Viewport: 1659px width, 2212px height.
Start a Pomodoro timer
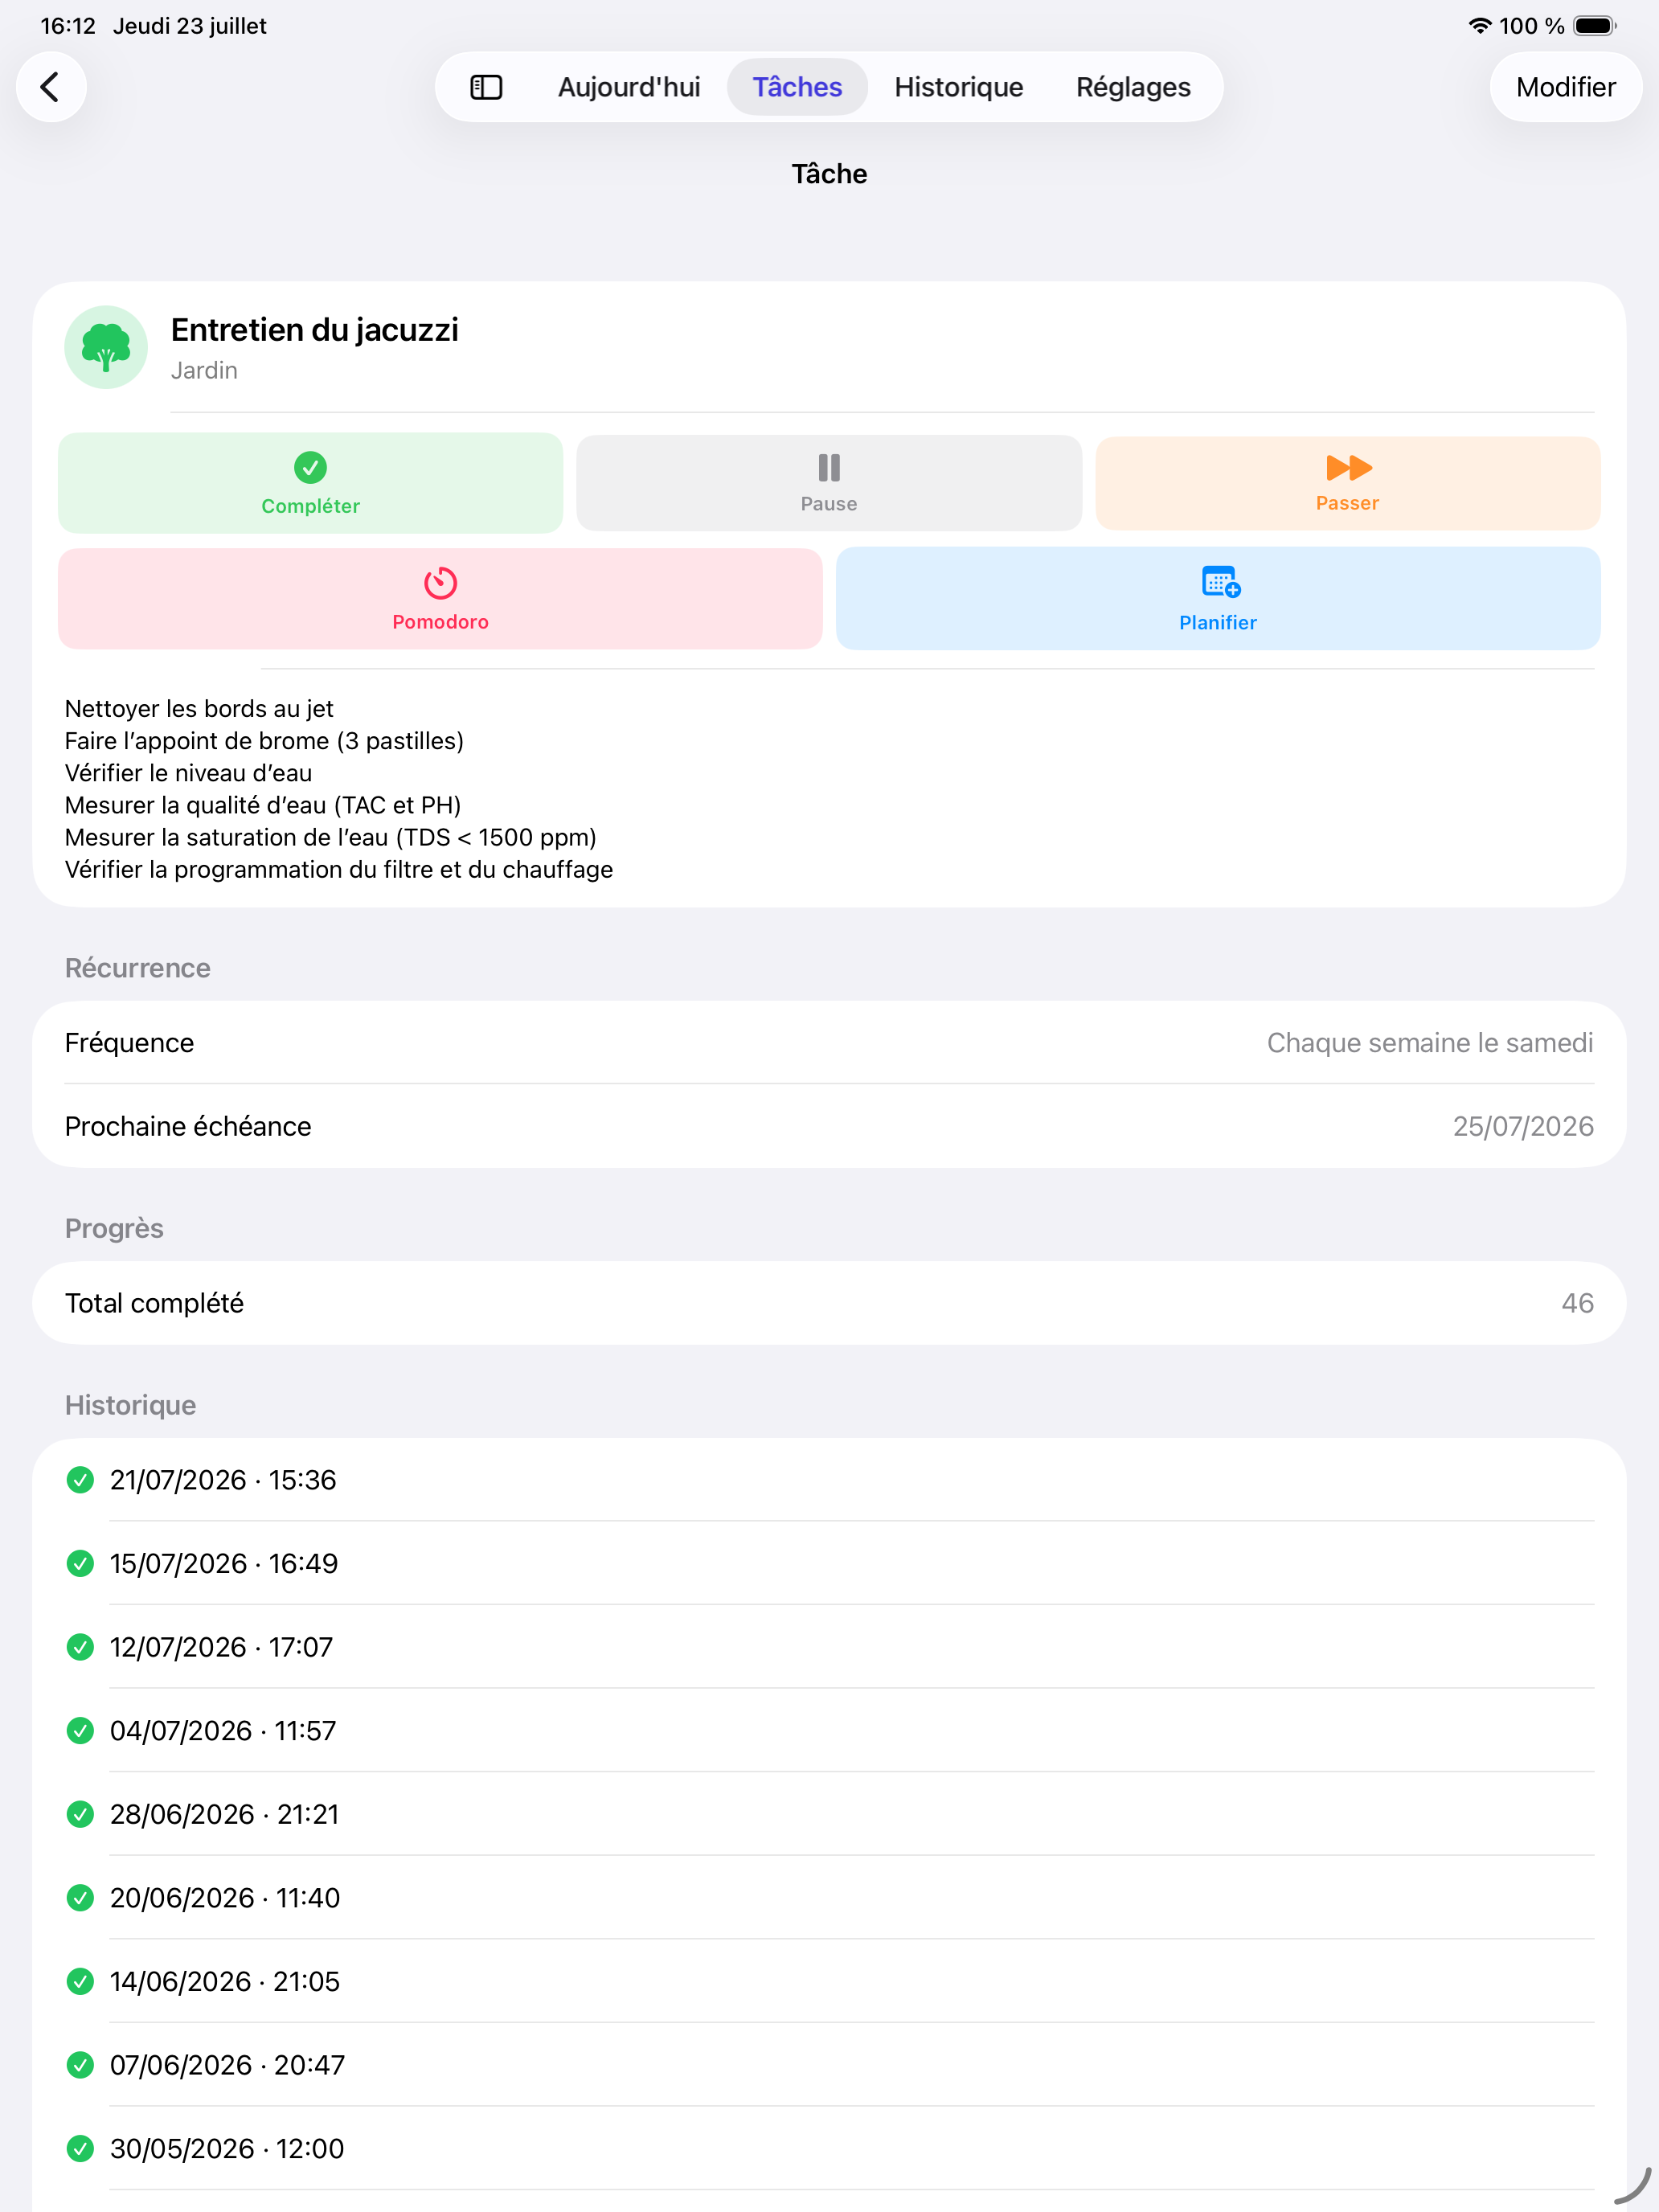[x=440, y=598]
